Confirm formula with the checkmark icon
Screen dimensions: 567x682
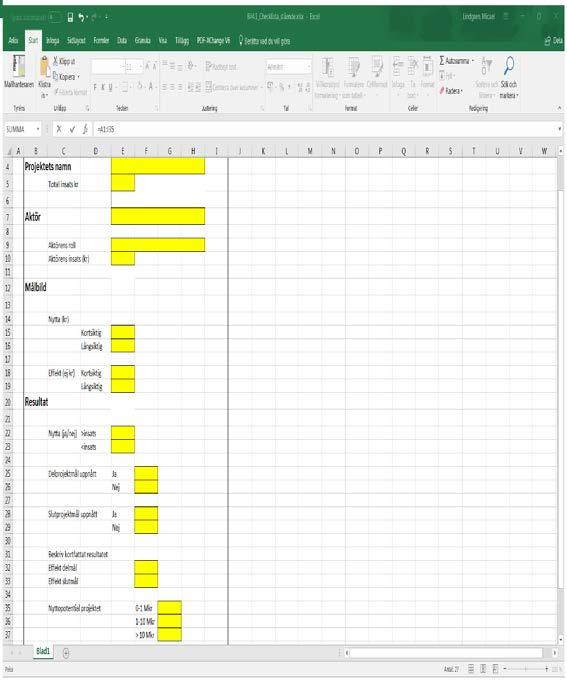tap(72, 129)
